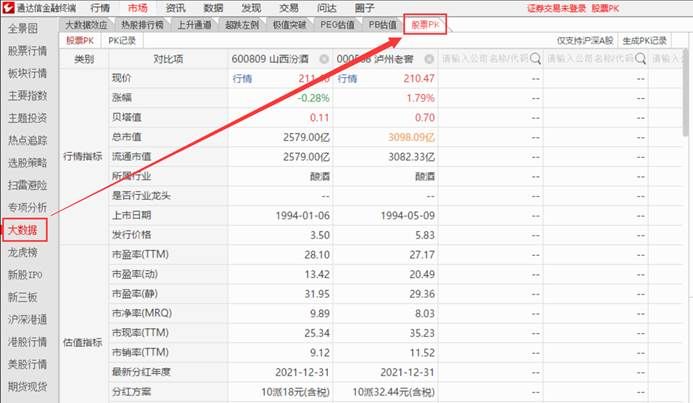
Task: Click the vertical scrollbar on the right edge
Action: click(686, 200)
